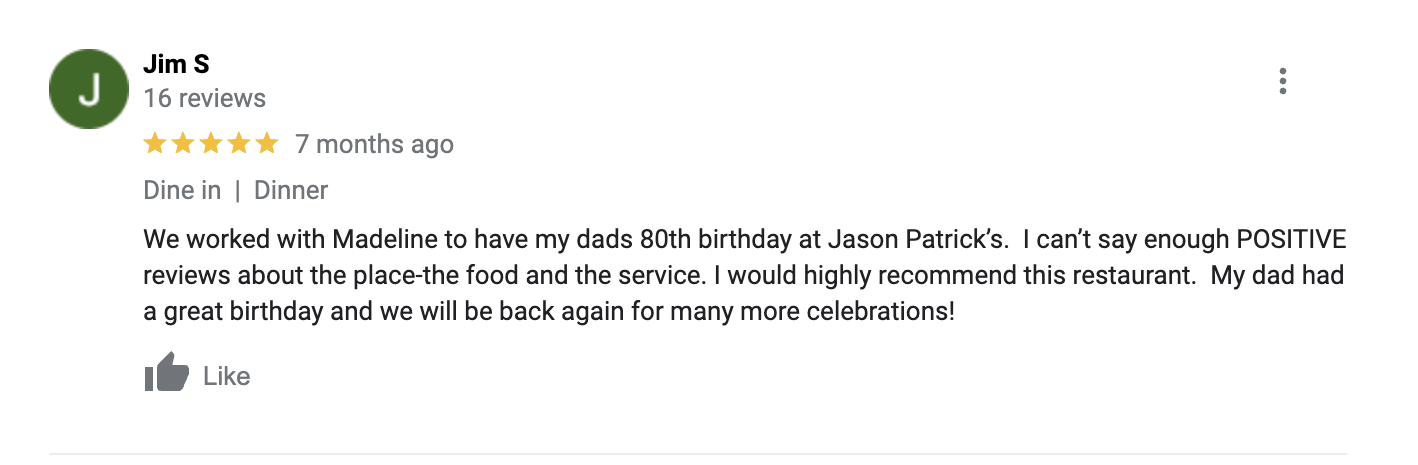
Task: Select the "Dine in" service label
Action: (x=182, y=190)
